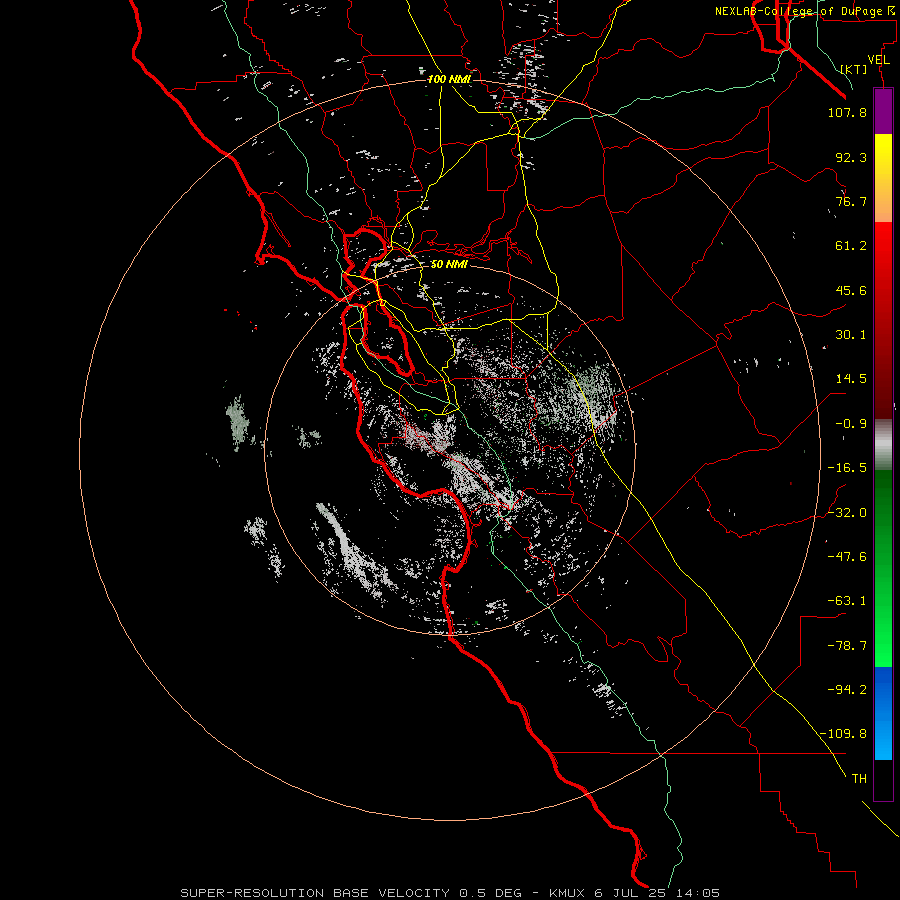
Task: Click the SUPER-RESOLUTION BASE VELOCITY caption text
Action: (315, 893)
